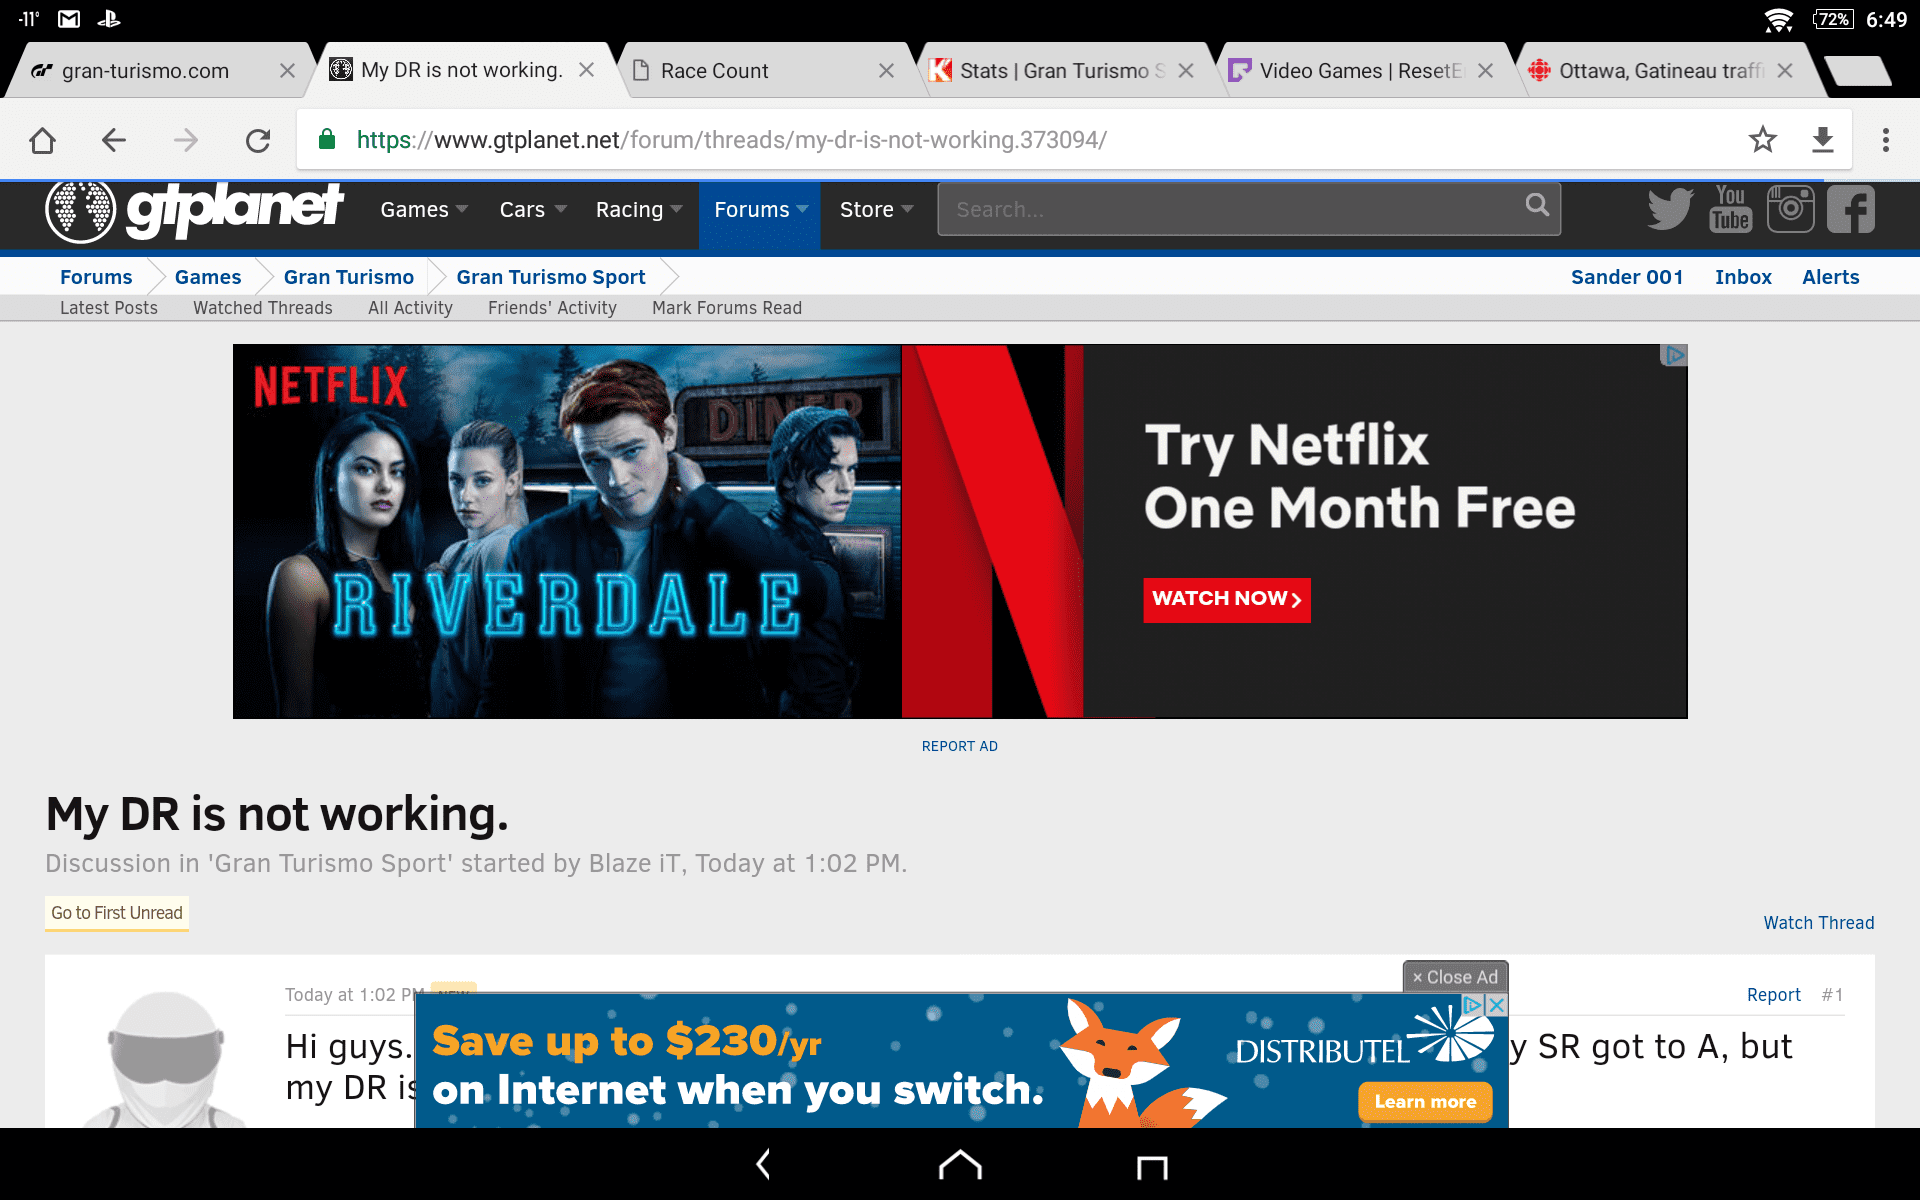This screenshot has width=1920, height=1200.
Task: Open the GTPlanet Instagram icon
Action: click(1790, 209)
